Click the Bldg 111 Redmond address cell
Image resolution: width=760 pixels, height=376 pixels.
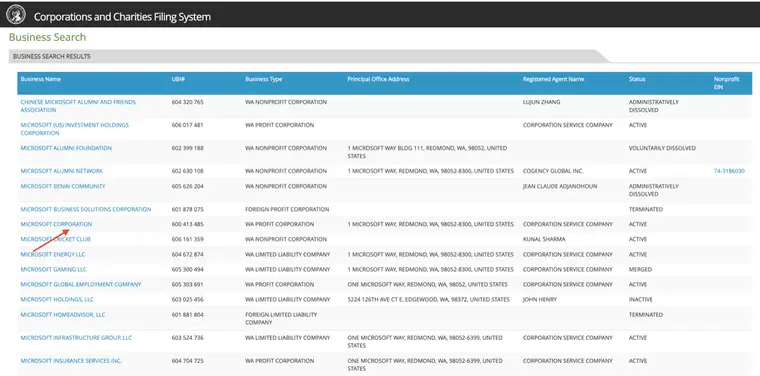[x=427, y=152]
